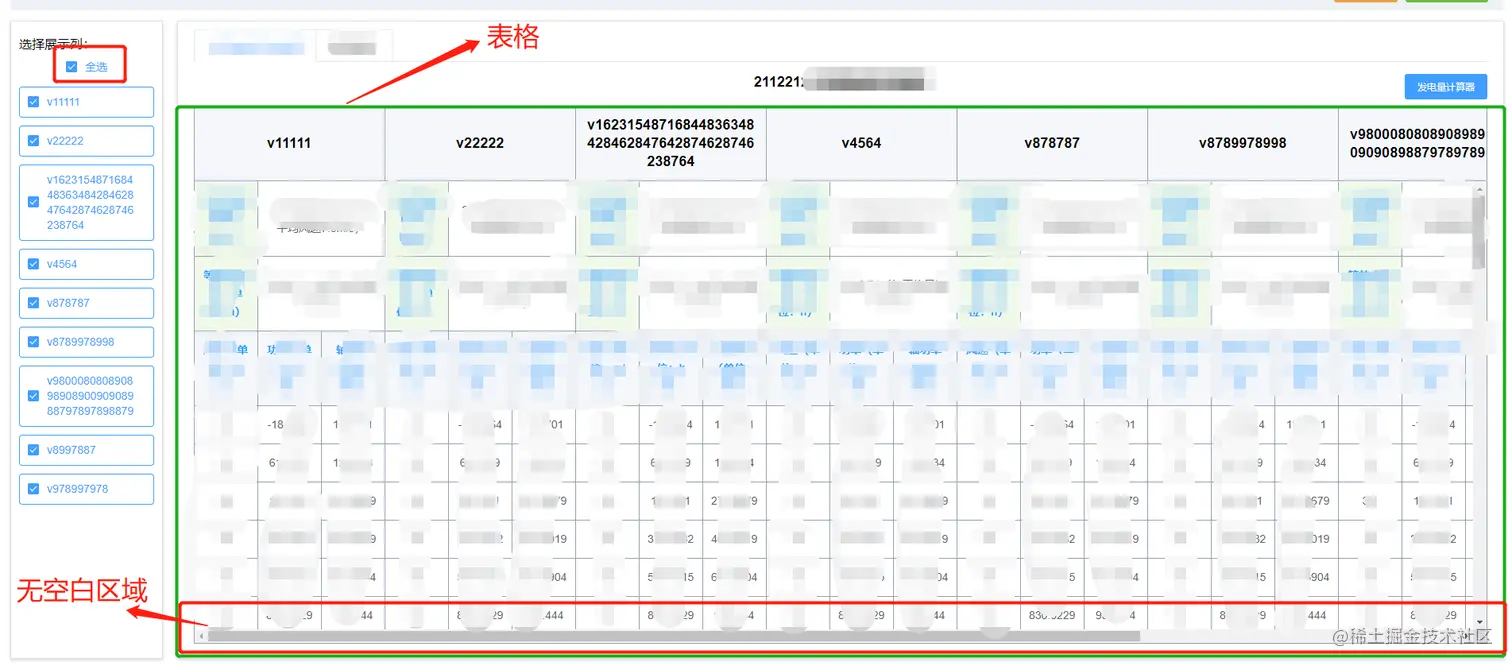Click the v11111 table column header

click(289, 143)
